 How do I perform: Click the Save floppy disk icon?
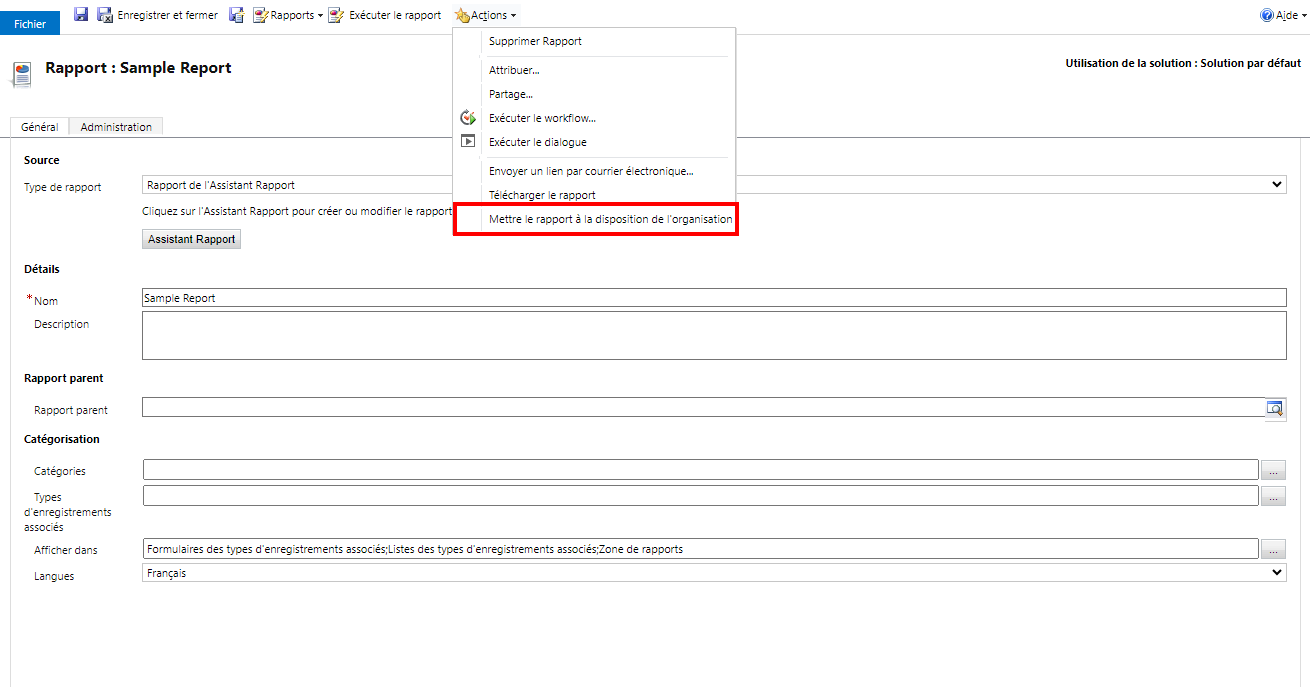pos(81,15)
